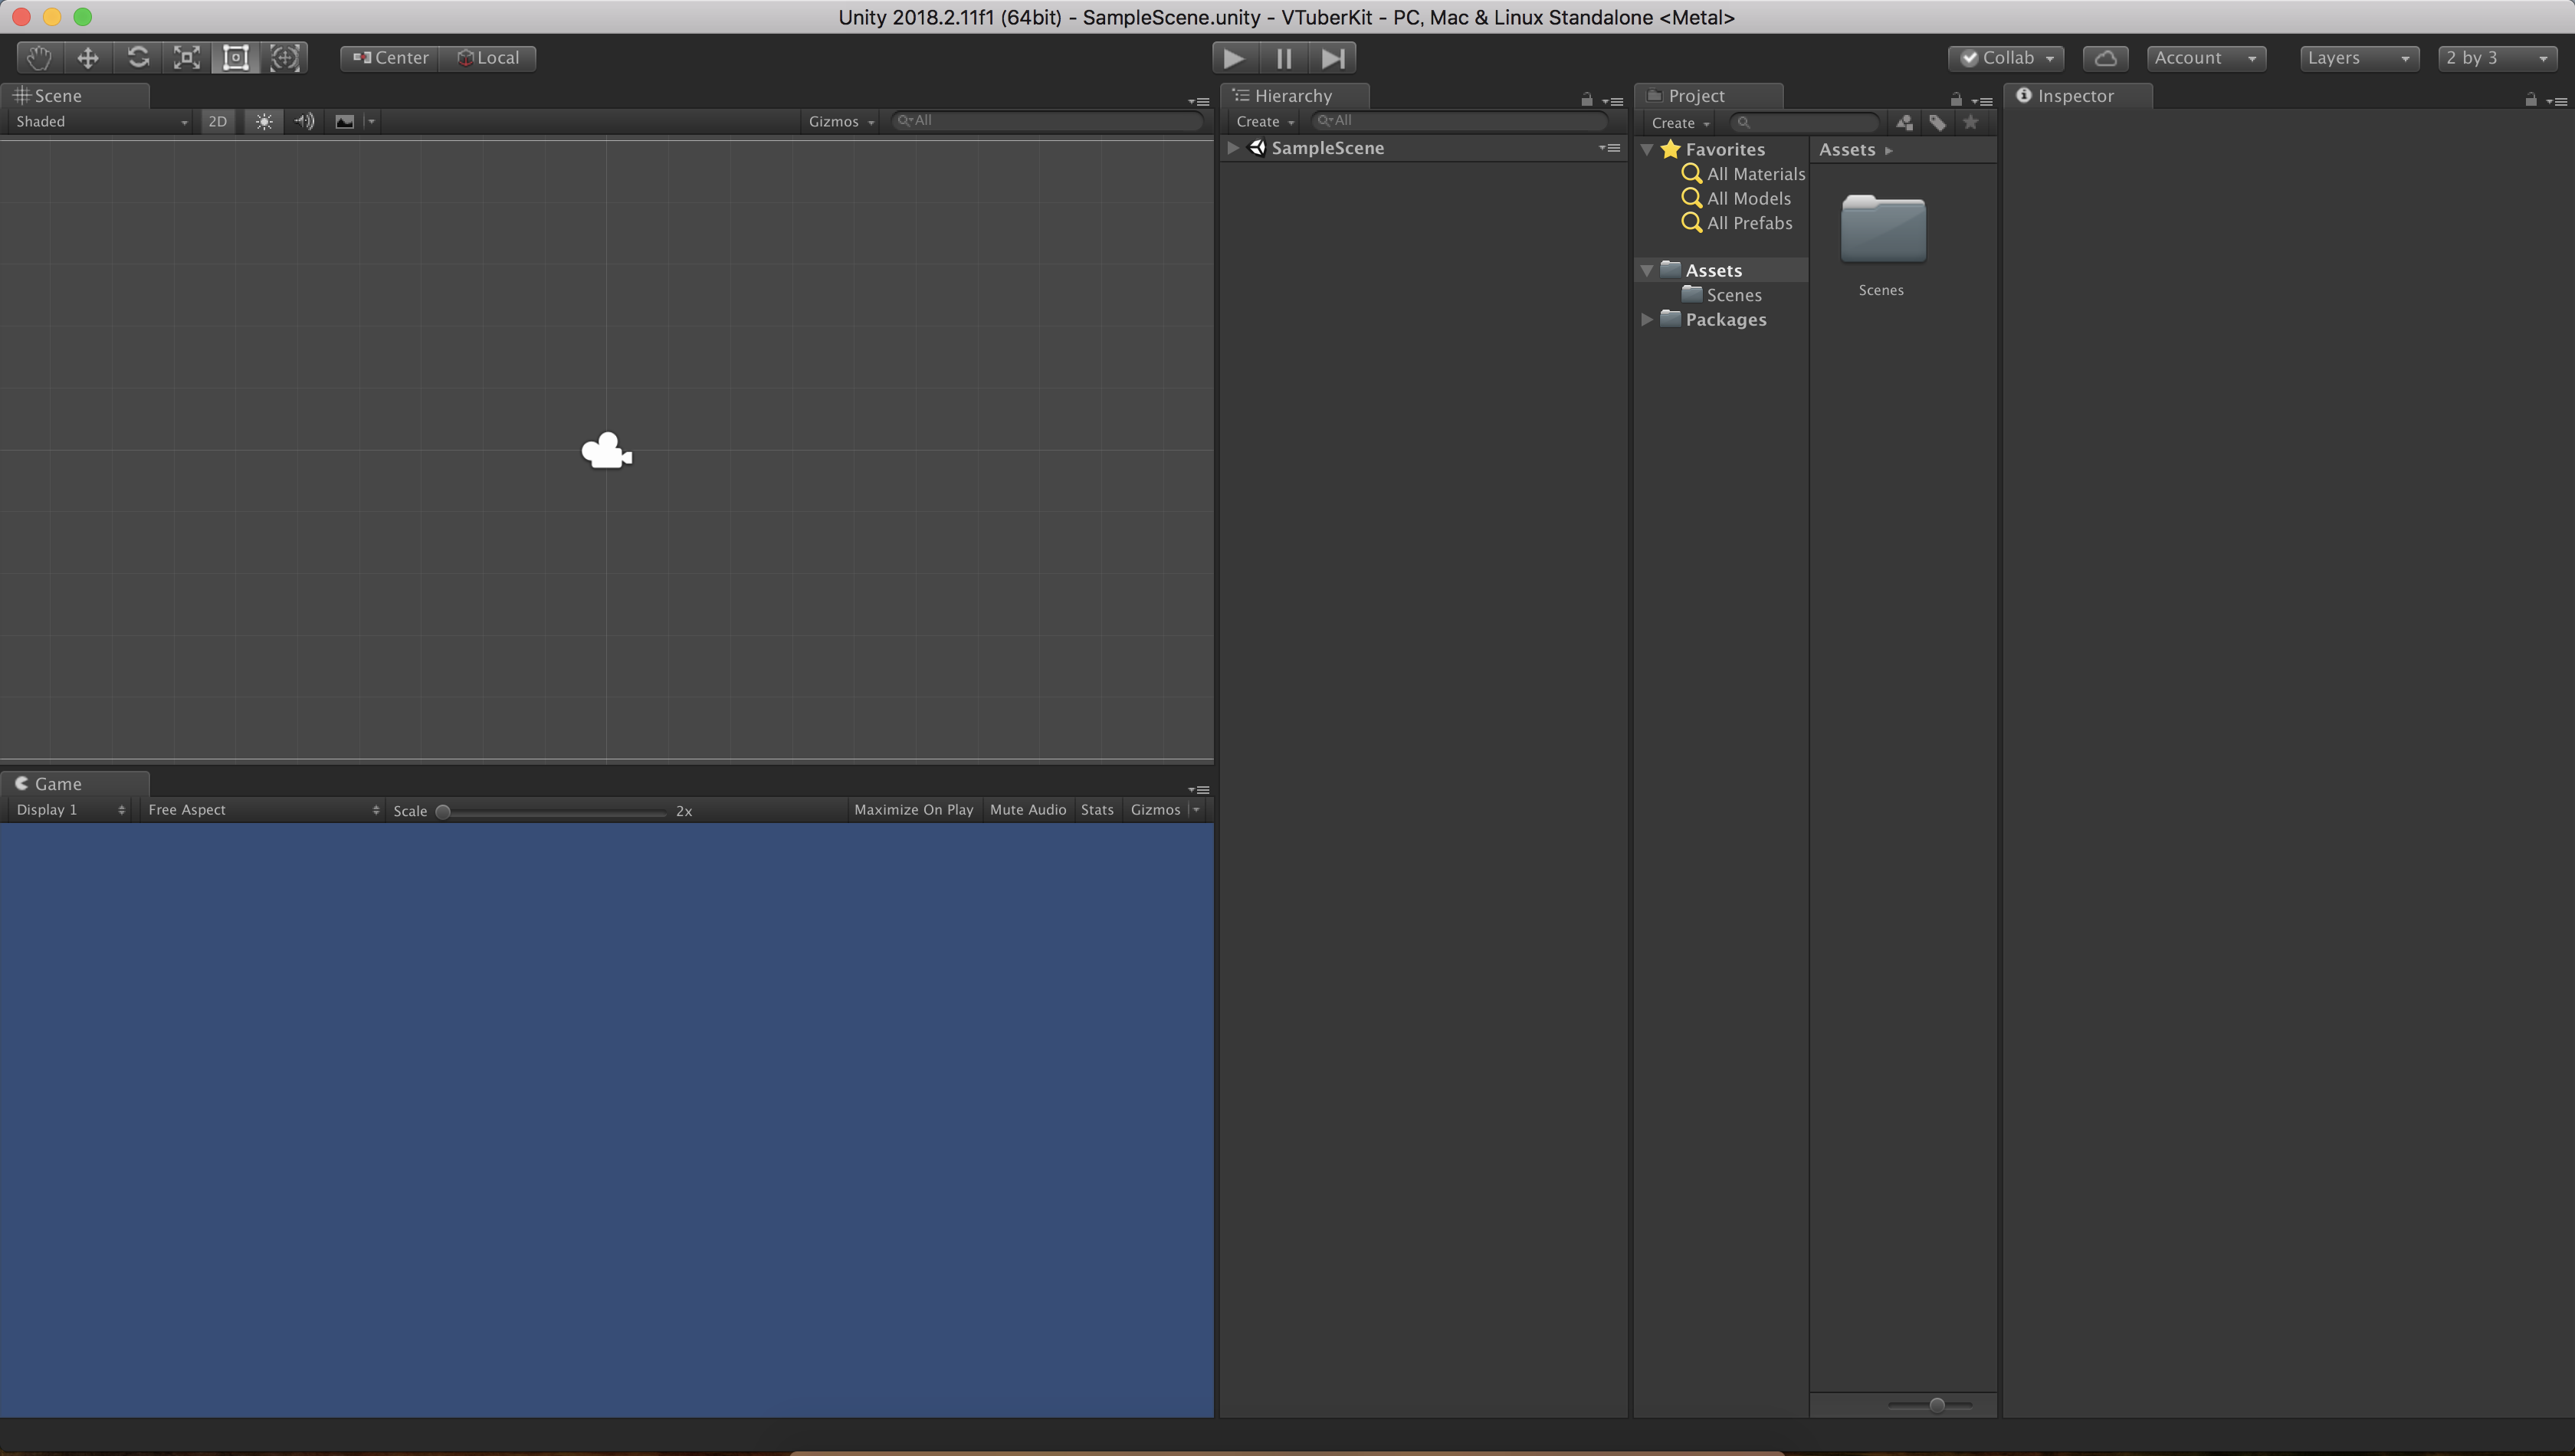Switch to the Project tab
Image resolution: width=2575 pixels, height=1456 pixels.
click(x=1709, y=96)
